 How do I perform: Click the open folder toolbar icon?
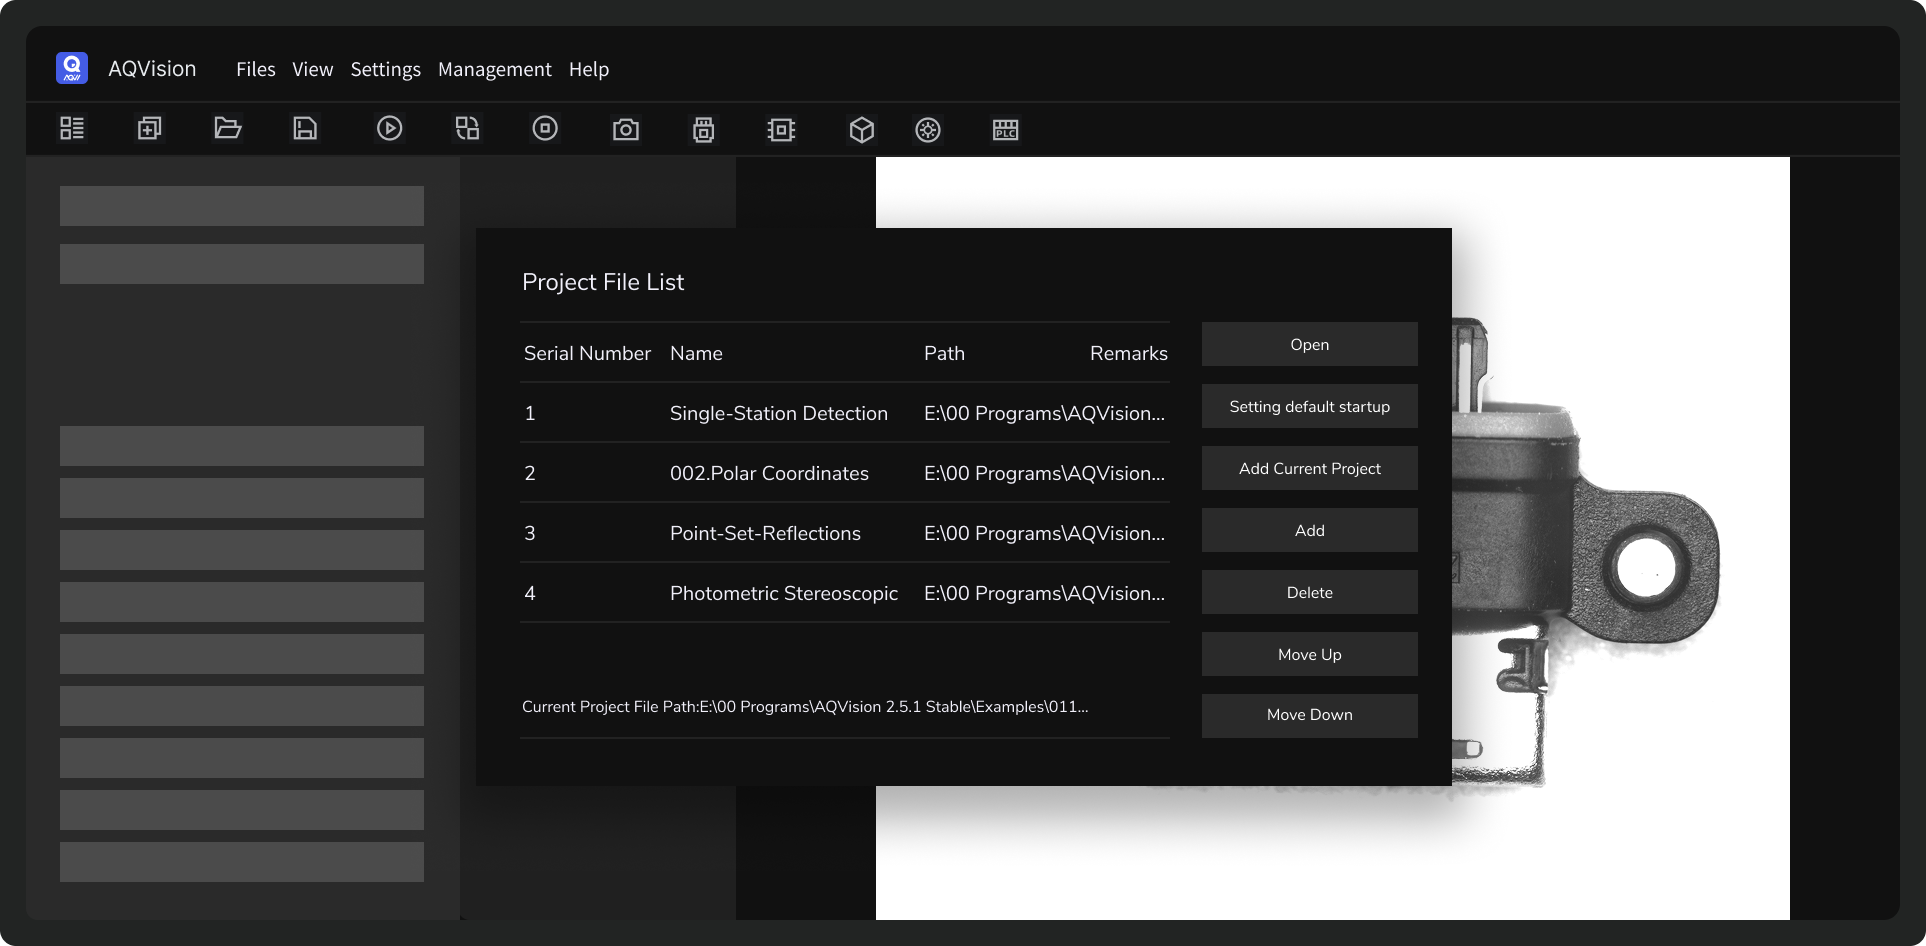pyautogui.click(x=228, y=129)
